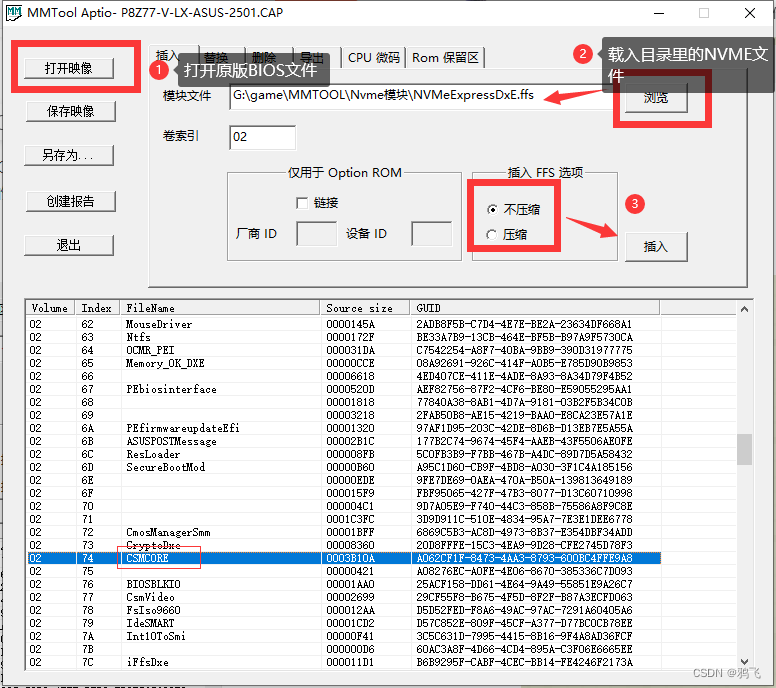
Task: Select the PEbiosinterface module row
Action: click(x=344, y=389)
